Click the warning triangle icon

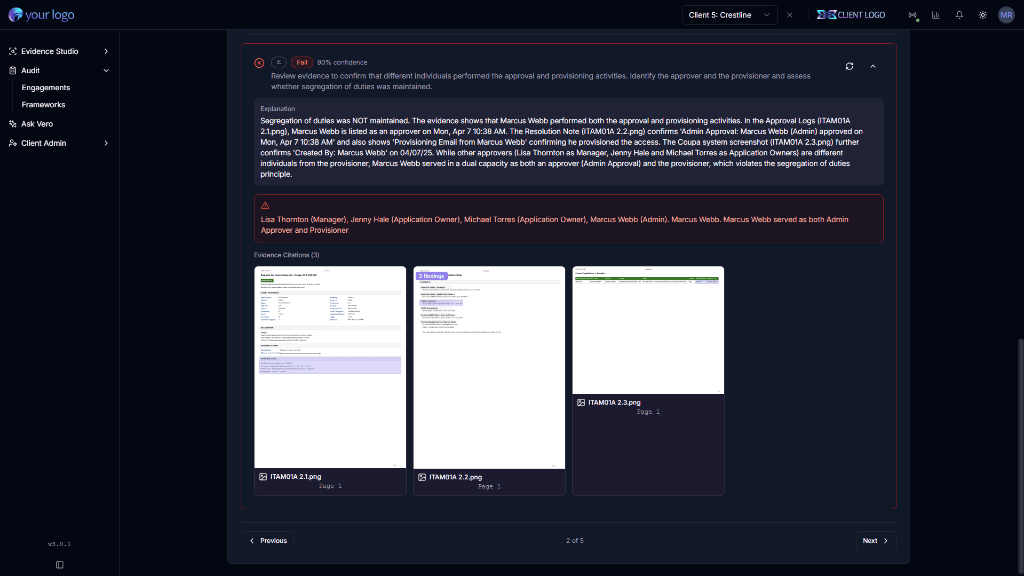(x=265, y=206)
